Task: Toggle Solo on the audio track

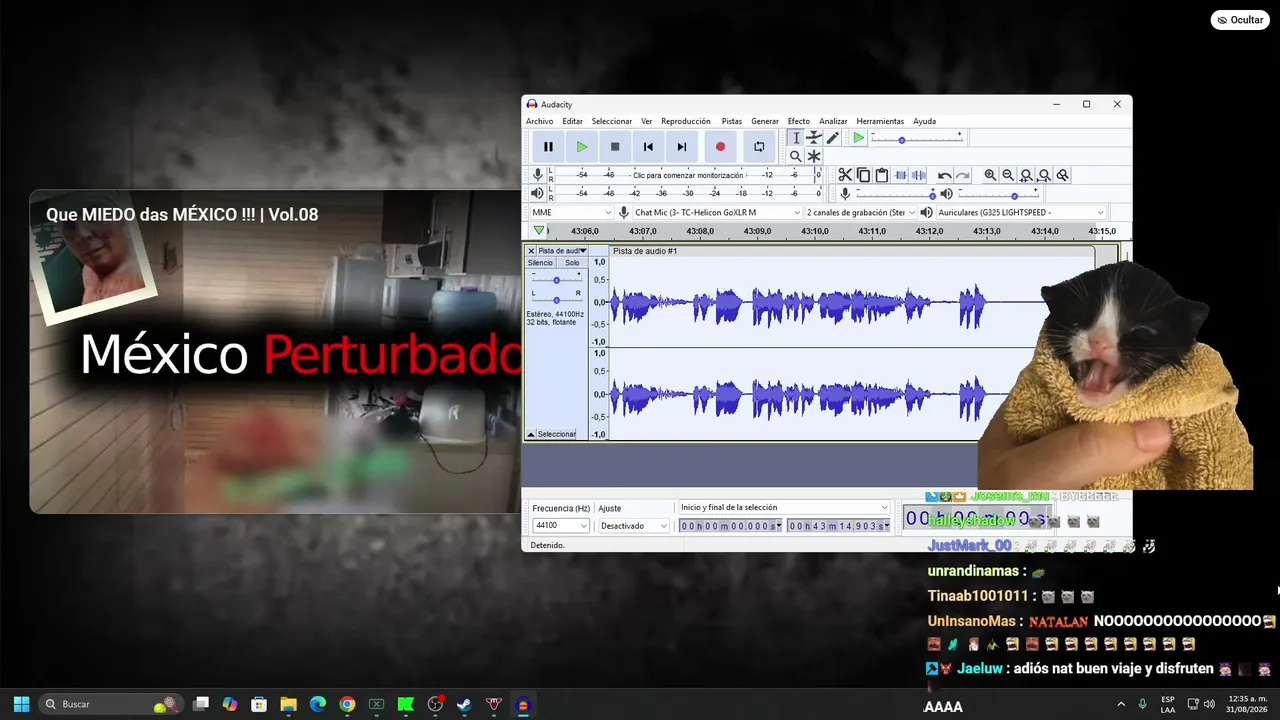Action: (572, 263)
